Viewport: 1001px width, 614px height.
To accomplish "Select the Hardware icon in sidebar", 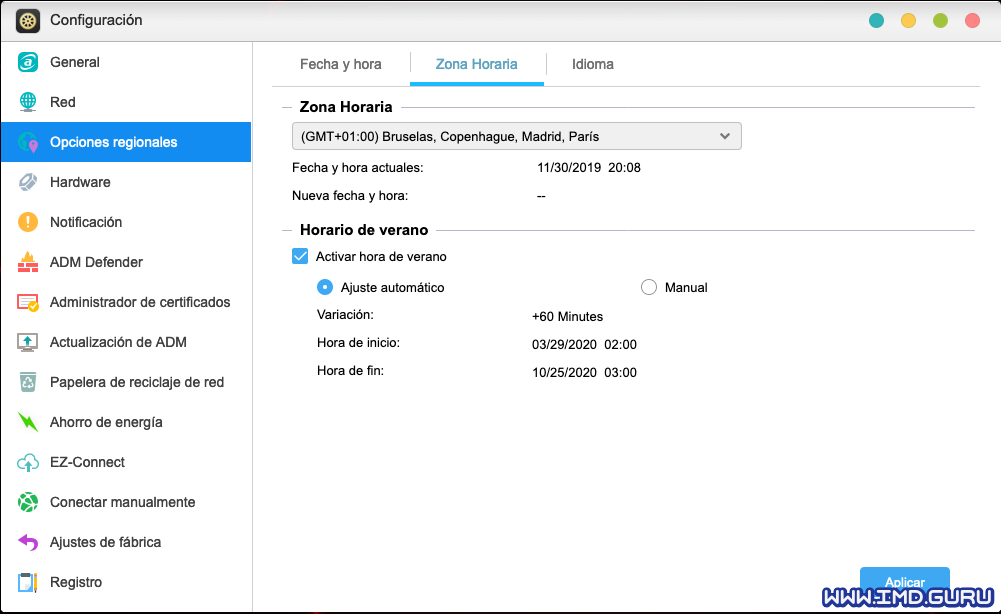I will click(x=28, y=182).
